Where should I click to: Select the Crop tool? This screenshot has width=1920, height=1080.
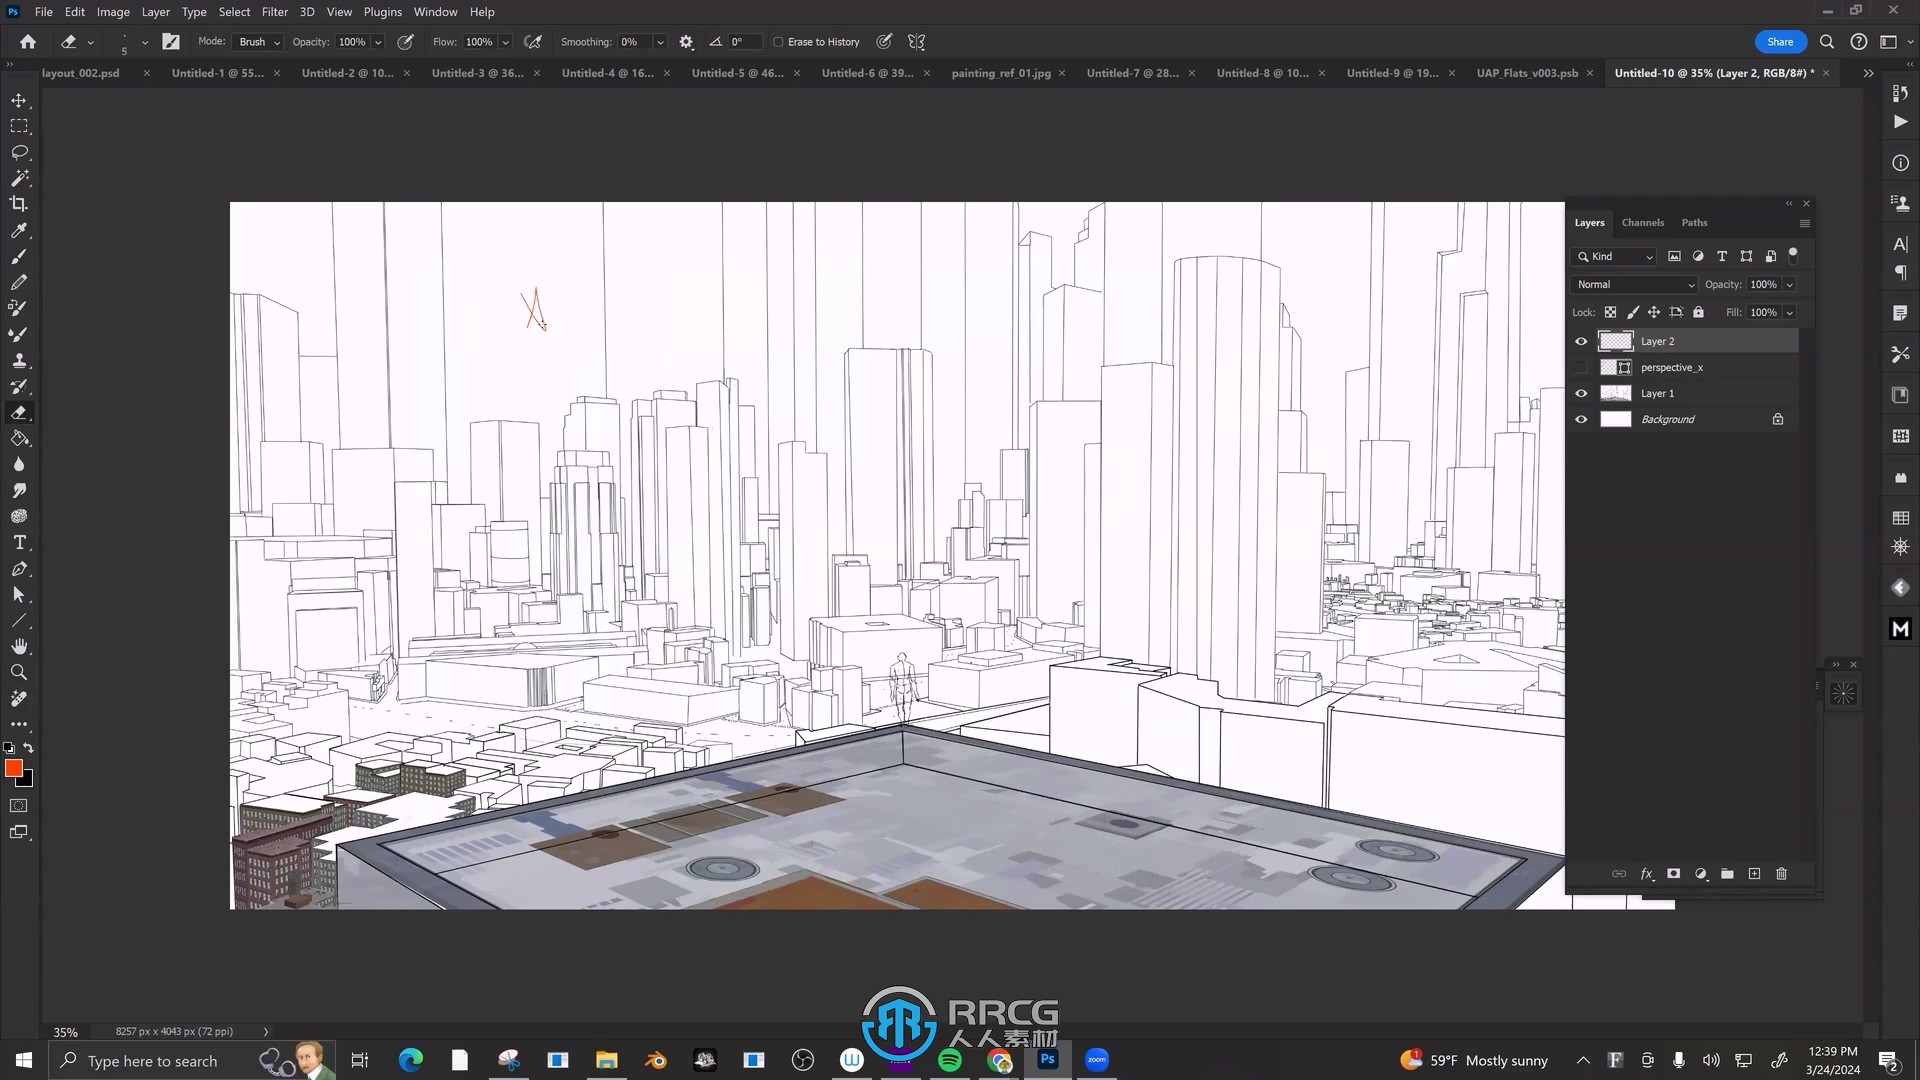click(19, 204)
